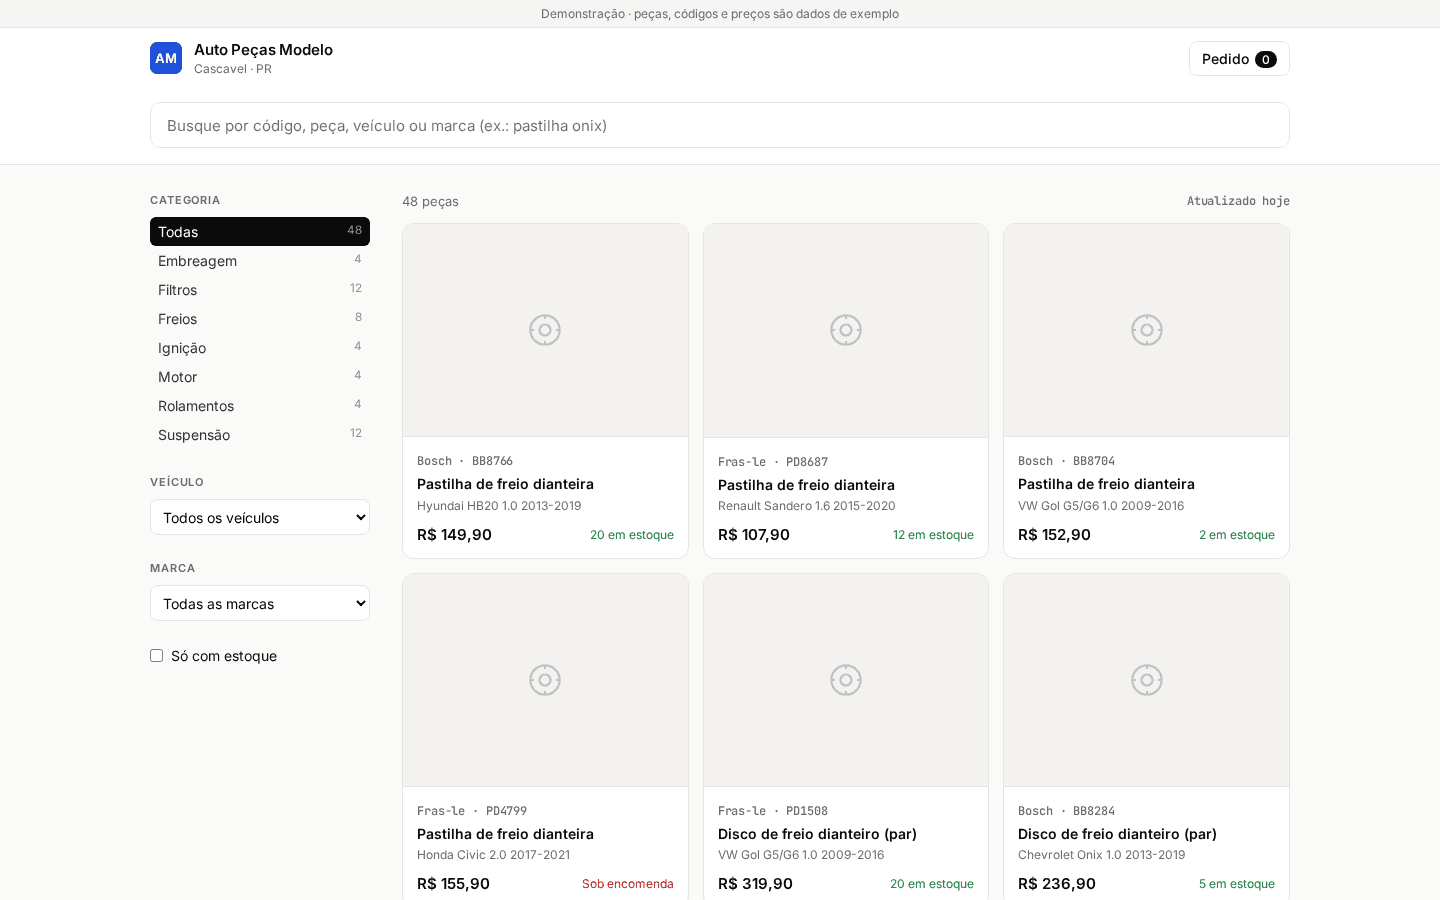Click placeholder image icon of Bosch BB8284 card
Image resolution: width=1440 pixels, height=900 pixels.
click(1147, 680)
